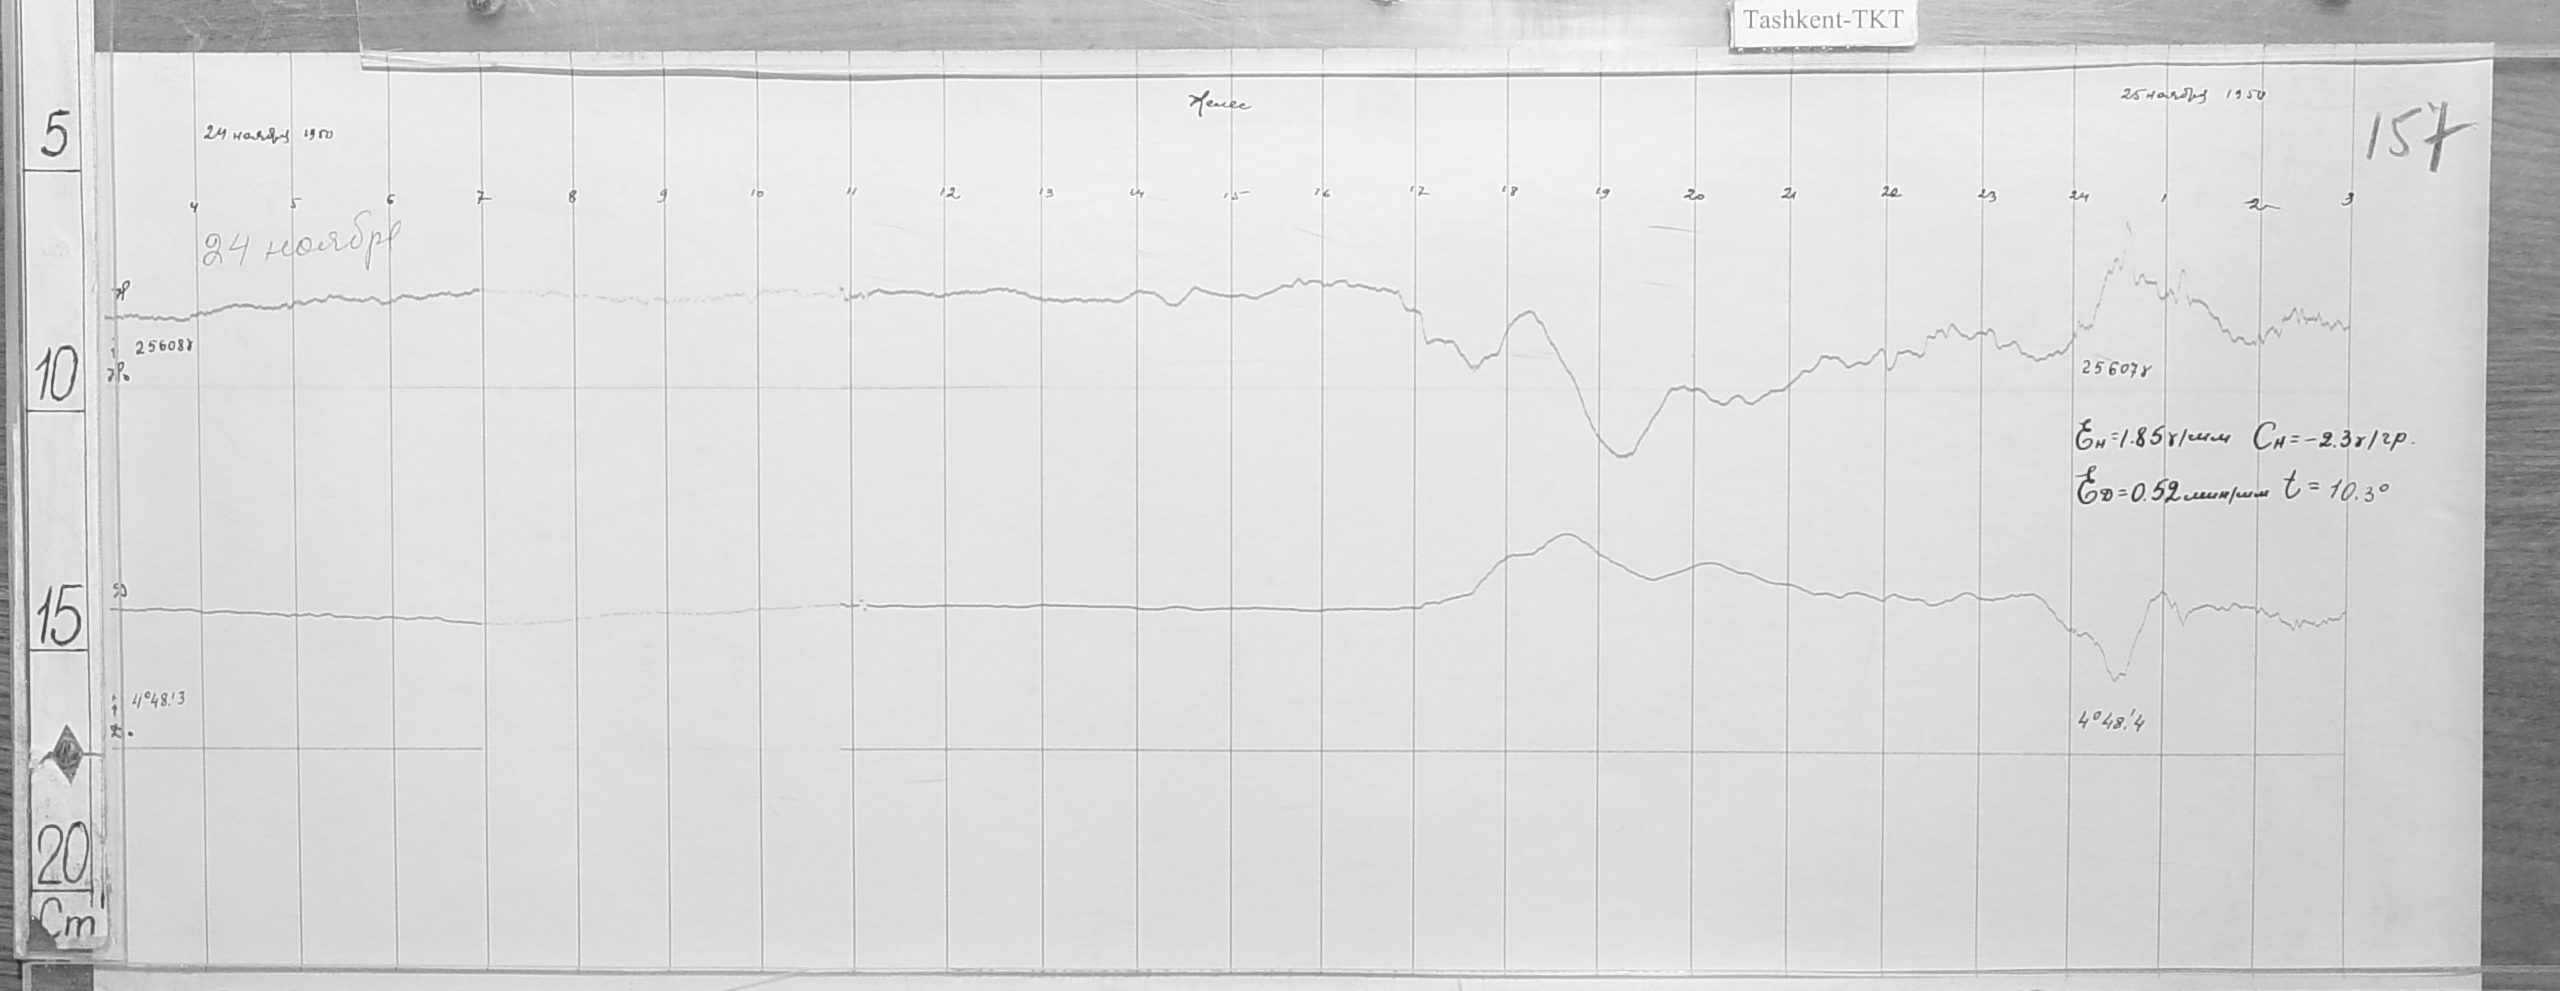Image resolution: width=2560 pixels, height=991 pixels.
Task: Click the 10 mark on the ruler
Action: [57, 379]
